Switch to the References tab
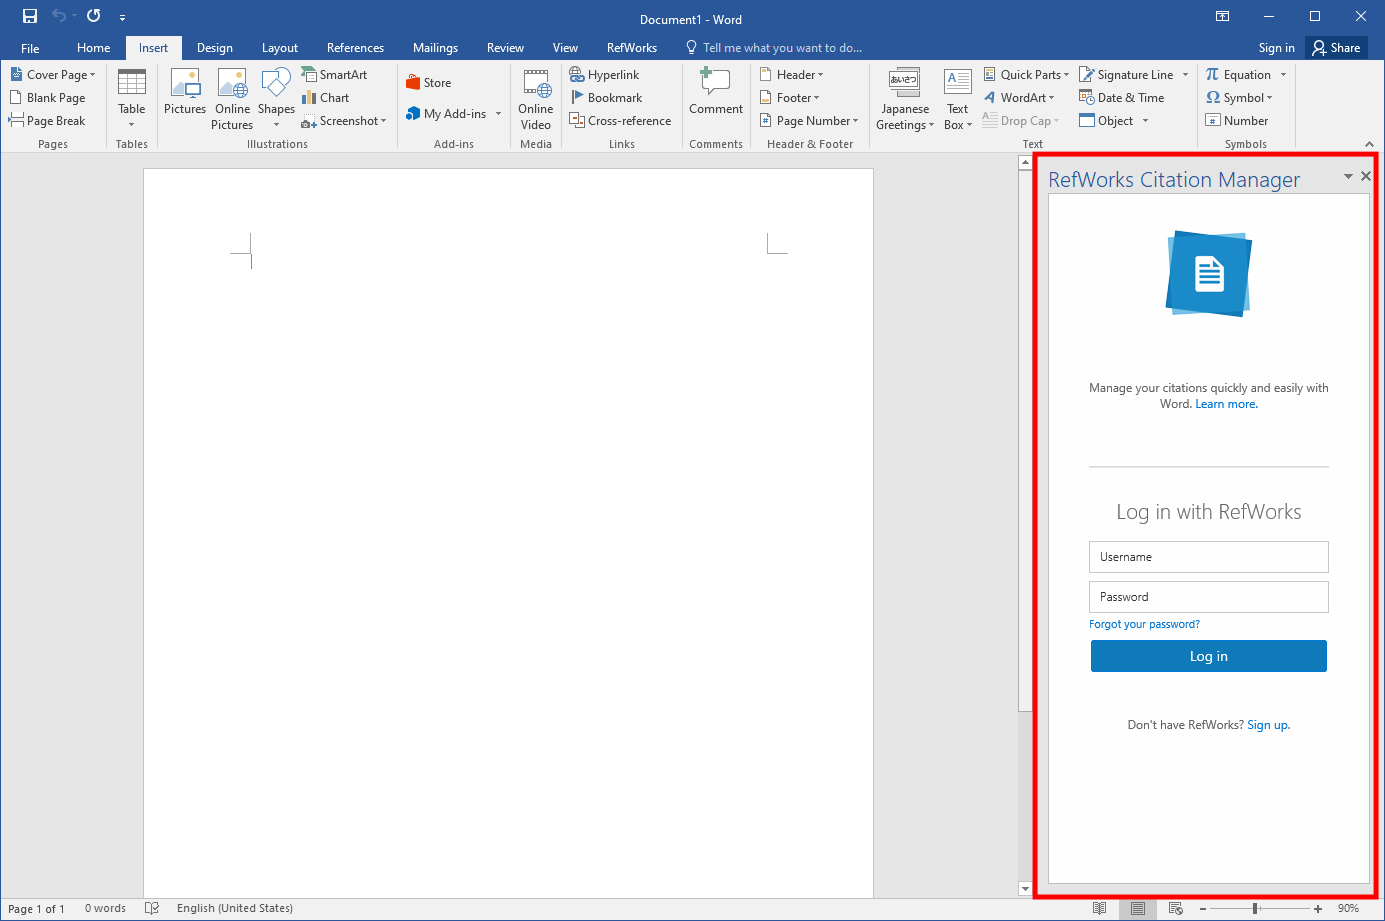 pos(355,48)
